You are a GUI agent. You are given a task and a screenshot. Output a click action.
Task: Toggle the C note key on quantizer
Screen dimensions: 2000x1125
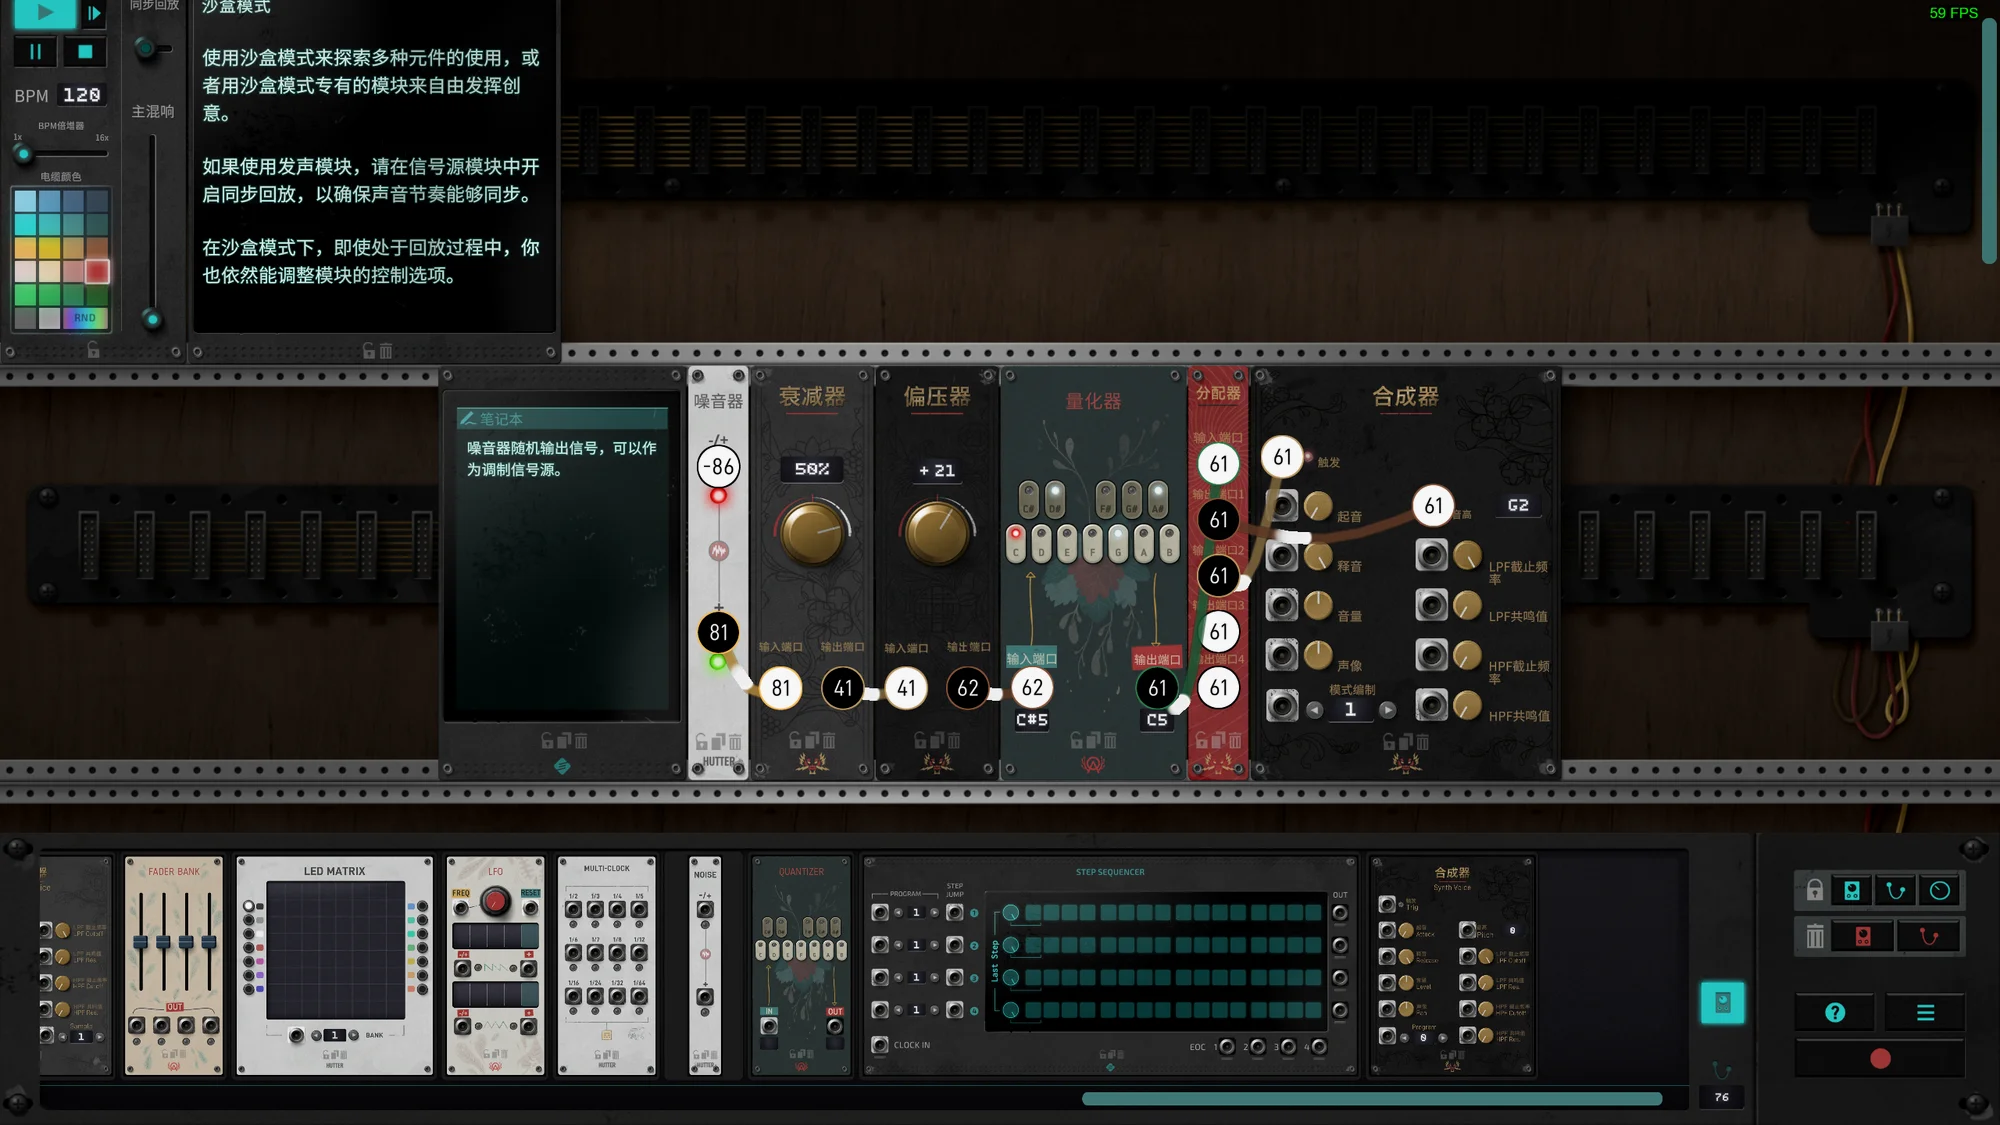(1016, 543)
